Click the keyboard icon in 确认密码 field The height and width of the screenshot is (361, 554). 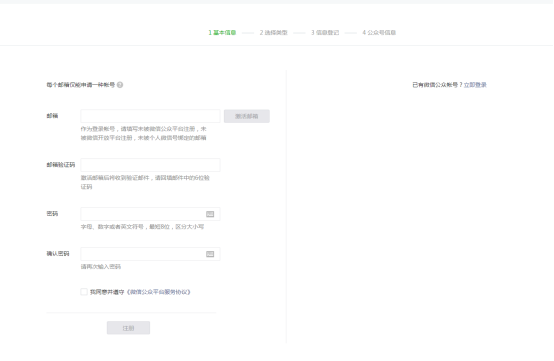(210, 254)
